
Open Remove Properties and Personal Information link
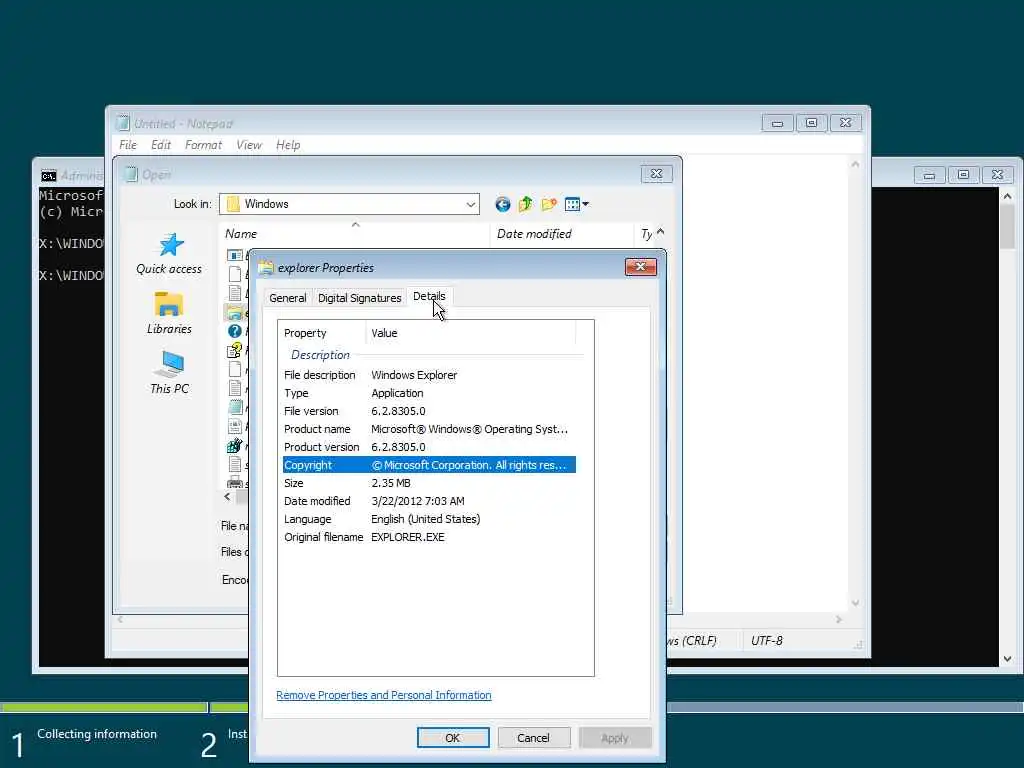click(383, 695)
